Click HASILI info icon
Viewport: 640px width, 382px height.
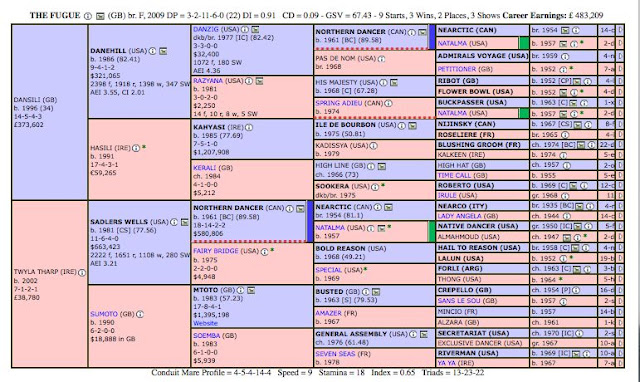136,148
